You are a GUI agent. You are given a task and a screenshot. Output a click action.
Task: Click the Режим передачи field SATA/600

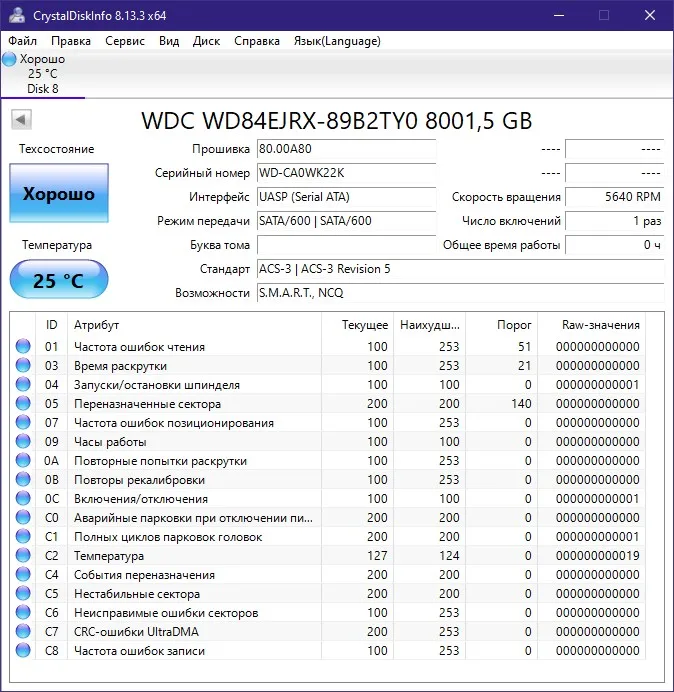(346, 221)
